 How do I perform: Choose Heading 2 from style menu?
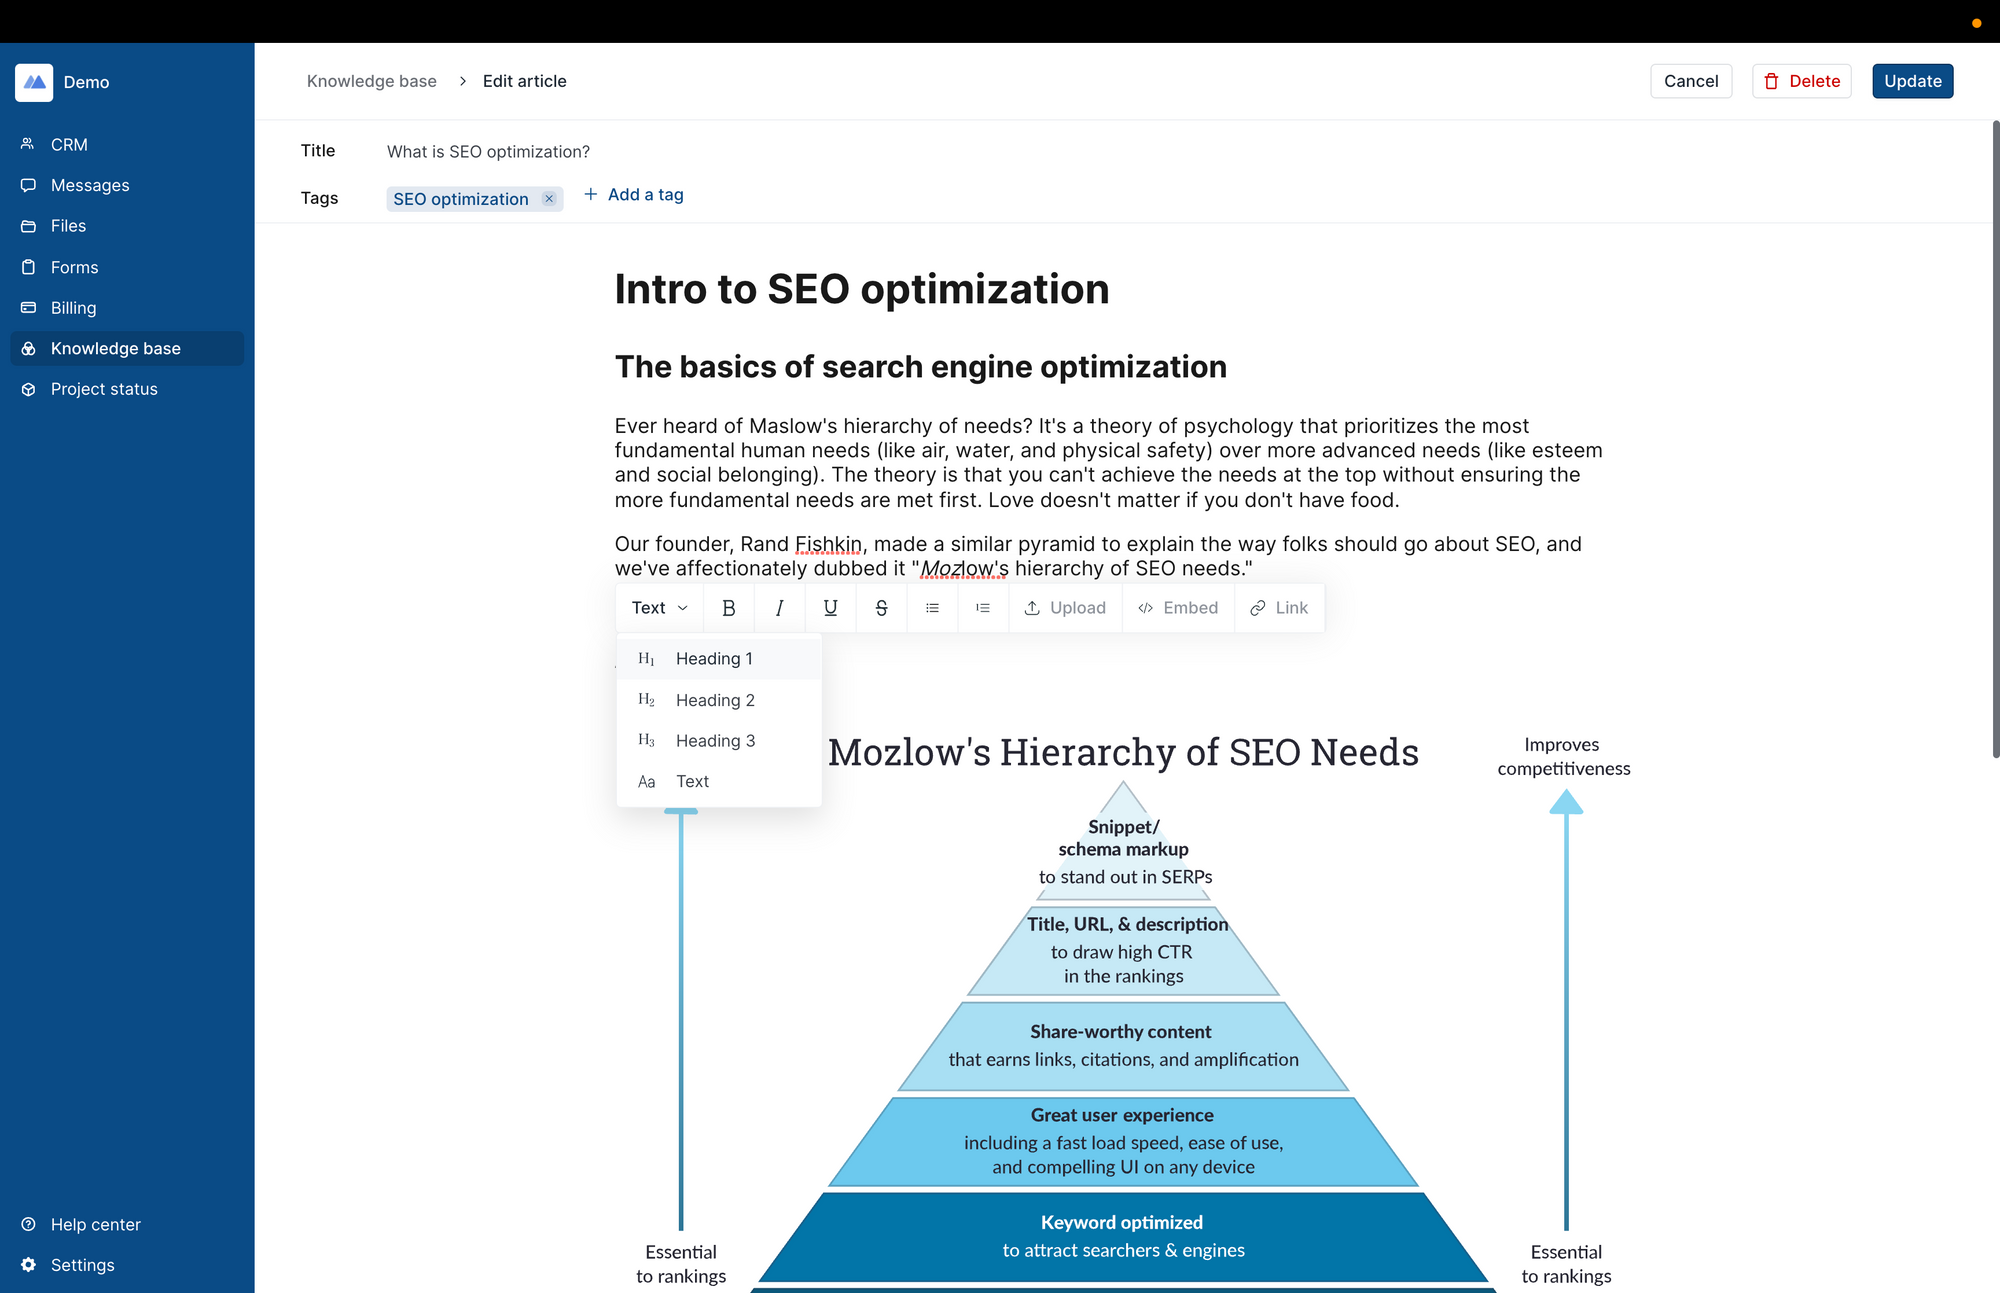(x=715, y=700)
